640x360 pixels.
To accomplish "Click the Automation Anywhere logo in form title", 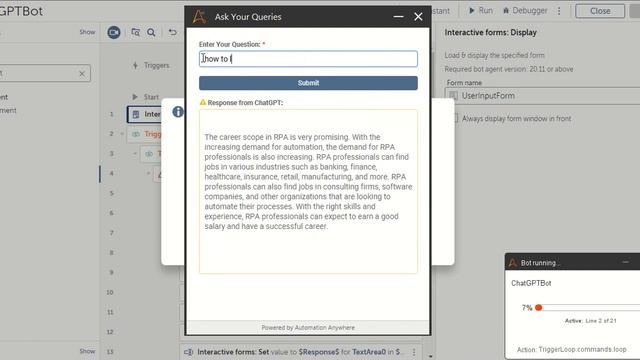I will coord(199,17).
